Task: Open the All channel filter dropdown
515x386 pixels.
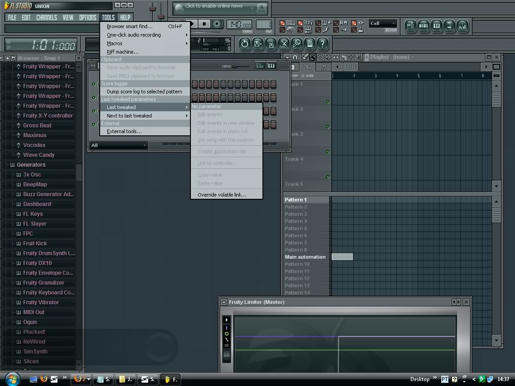Action: pos(118,145)
